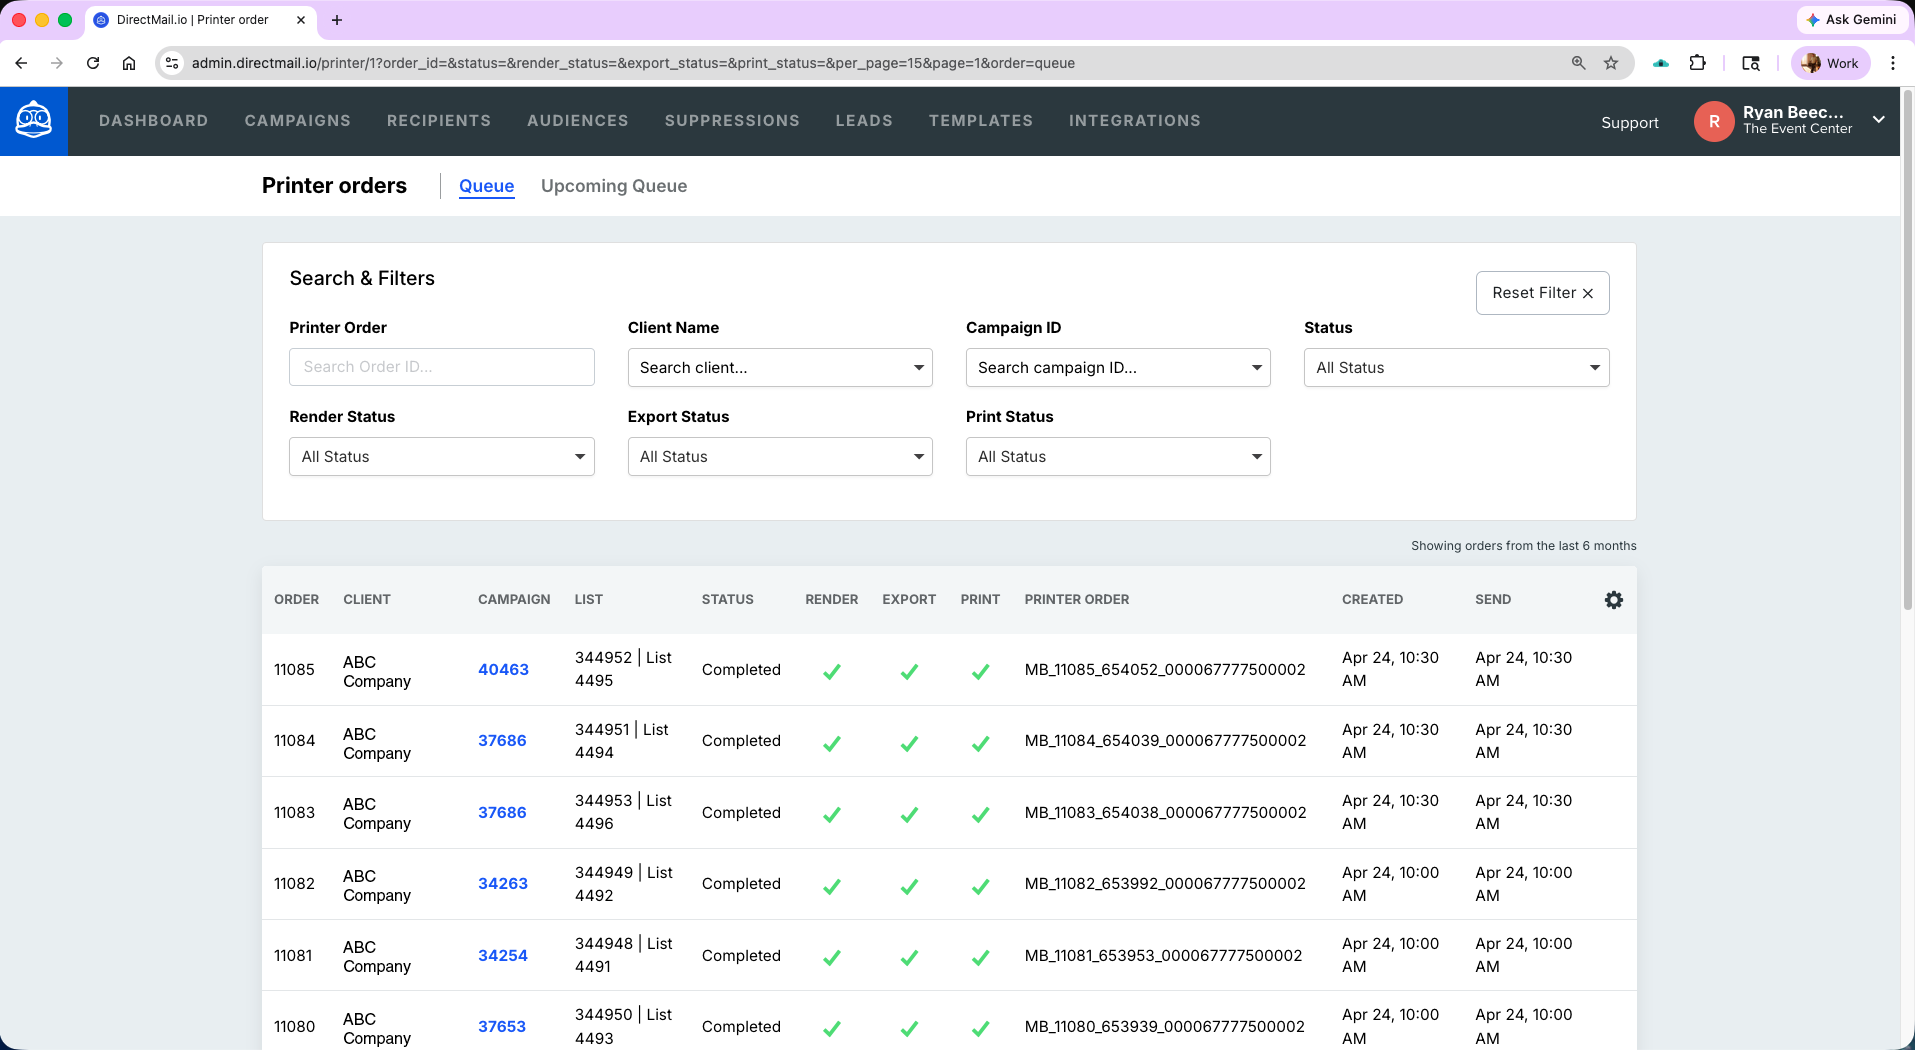The image size is (1915, 1050).
Task: Open the browser extensions puzzle icon
Action: pos(1697,62)
